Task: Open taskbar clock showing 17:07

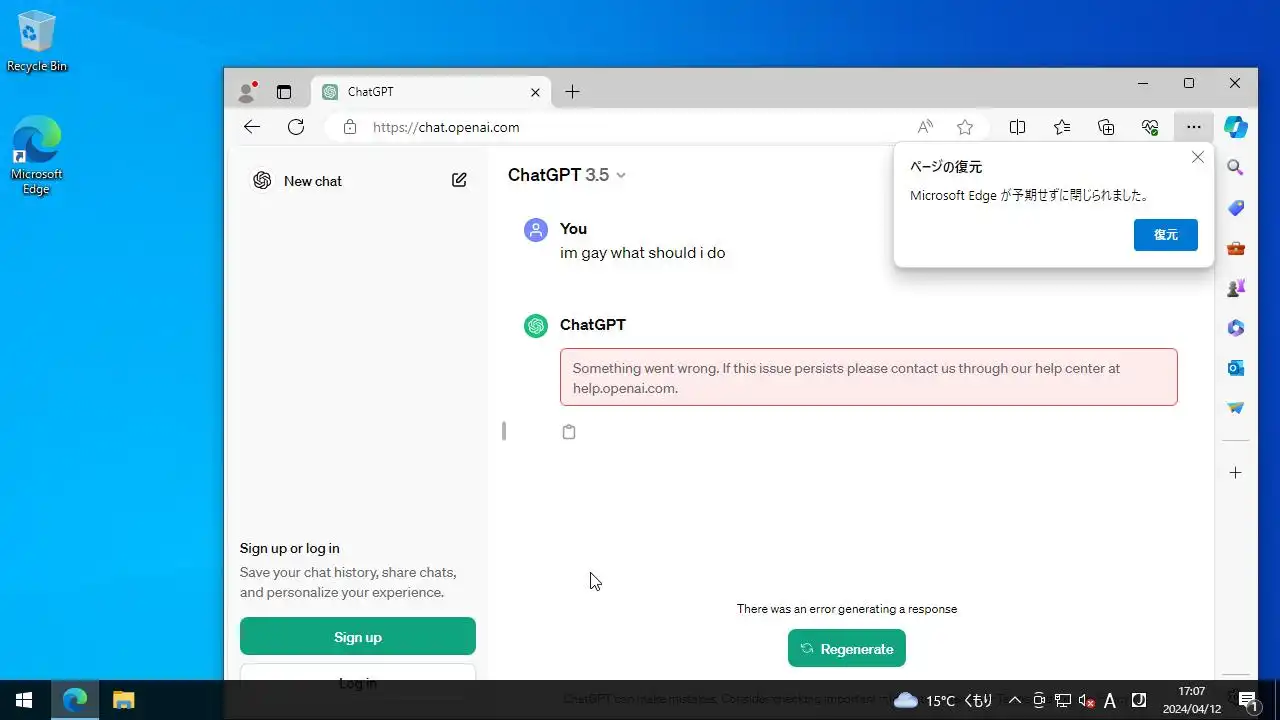Action: click(x=1192, y=700)
